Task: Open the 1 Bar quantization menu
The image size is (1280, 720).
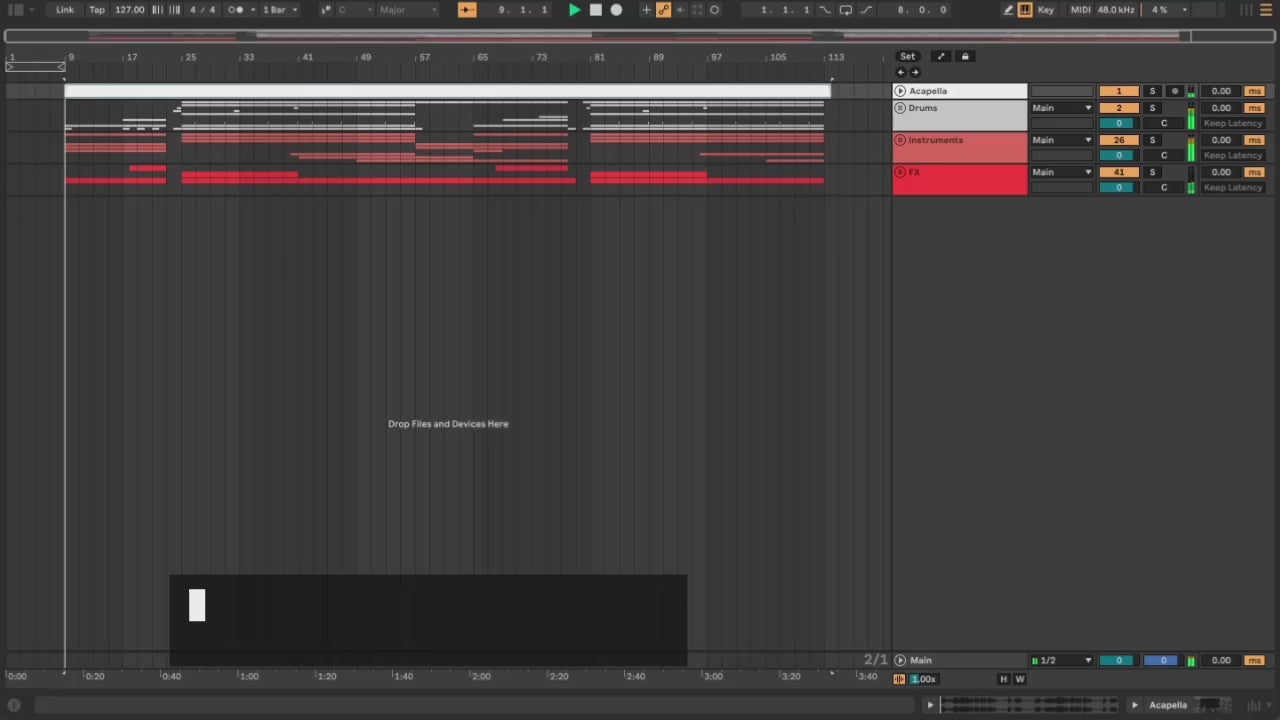Action: tap(279, 10)
